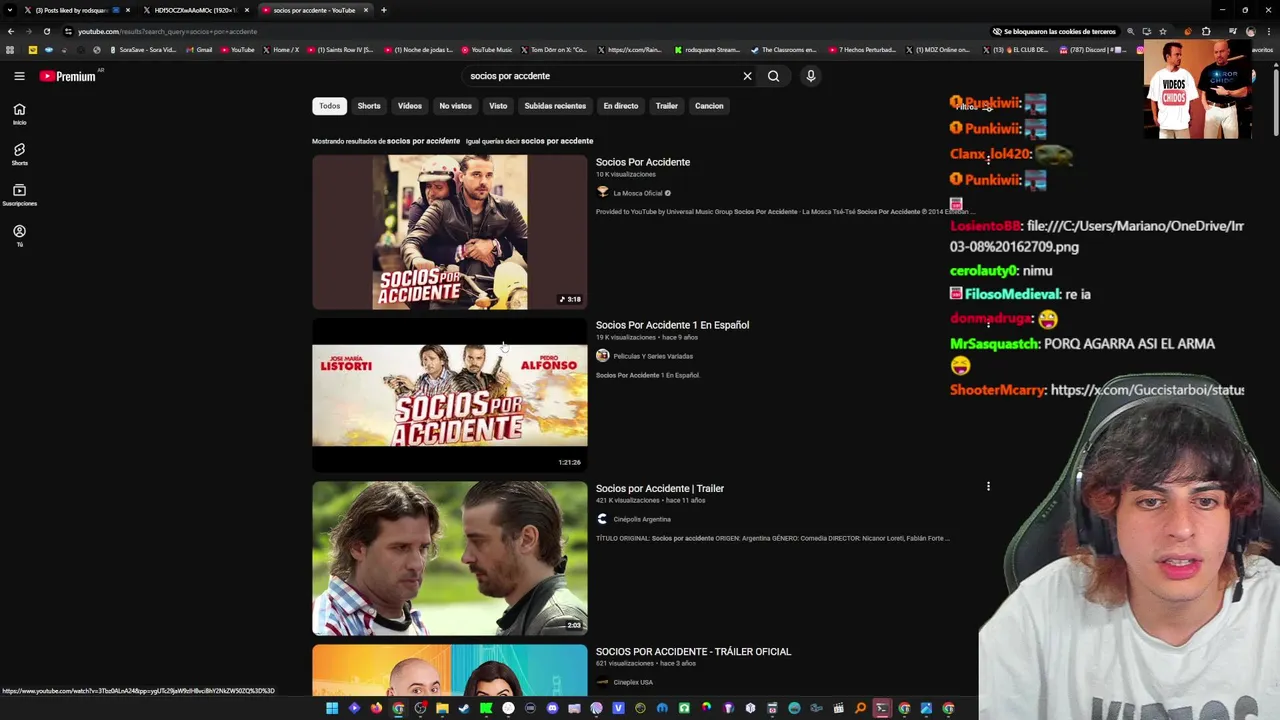Open the Windows Start menu
This screenshot has height=720, width=1280.
tap(332, 708)
